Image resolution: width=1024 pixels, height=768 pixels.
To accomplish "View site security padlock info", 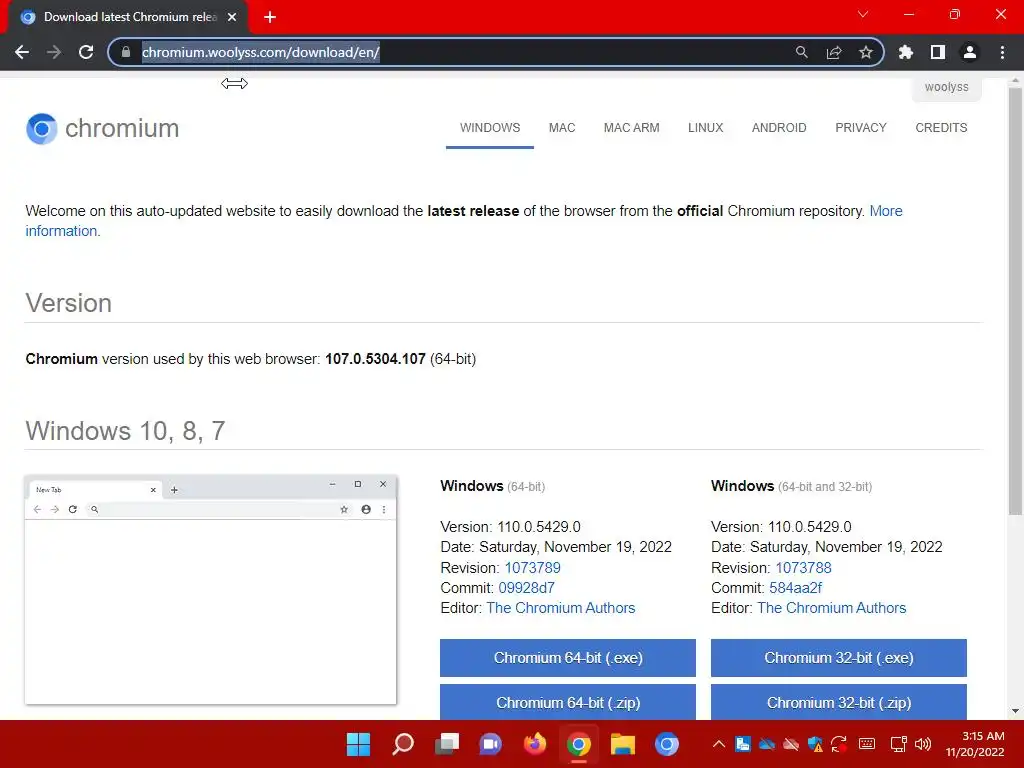I will (126, 52).
